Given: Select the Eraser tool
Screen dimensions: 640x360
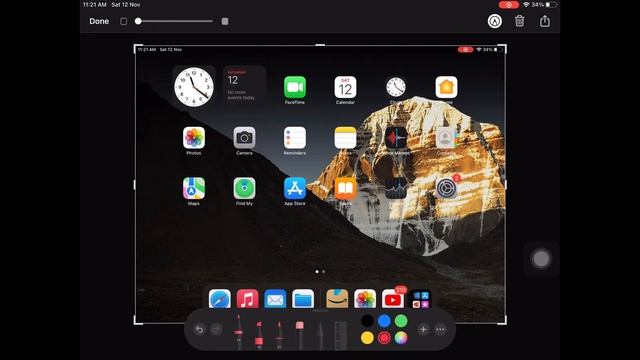Looking at the screenshot, I should coord(300,335).
